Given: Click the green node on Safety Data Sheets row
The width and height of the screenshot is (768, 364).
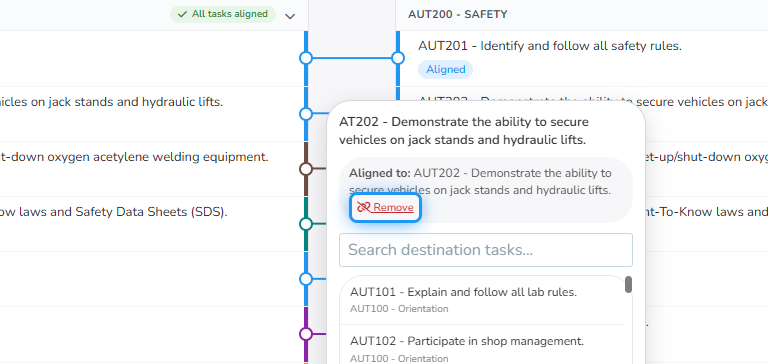Looking at the screenshot, I should (x=306, y=224).
